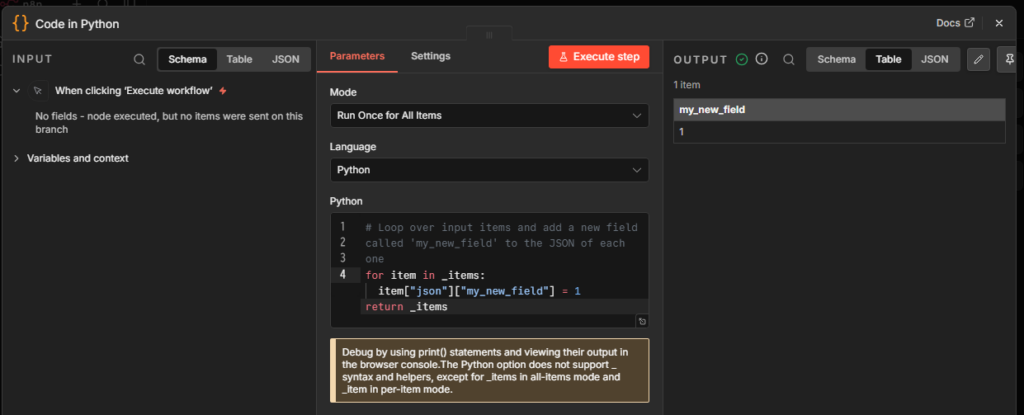Click the 'return _items' code line
This screenshot has height=415, width=1024.
coord(406,307)
